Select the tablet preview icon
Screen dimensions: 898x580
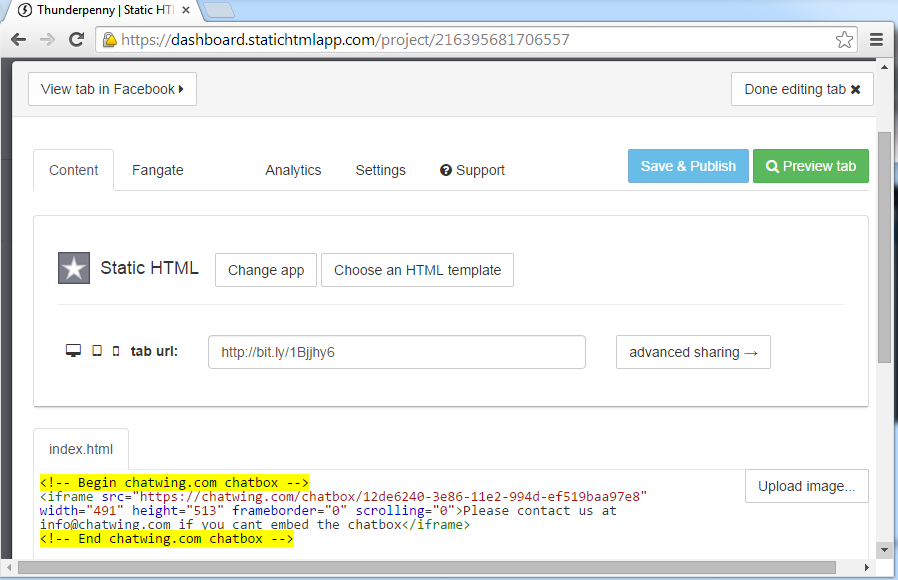click(x=97, y=350)
